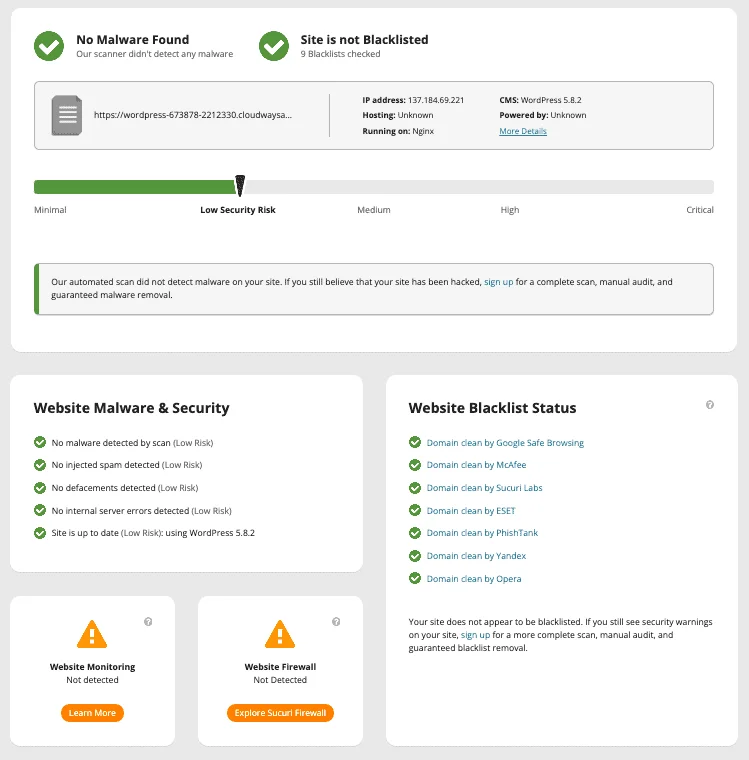Click the Learn More button

(x=92, y=713)
